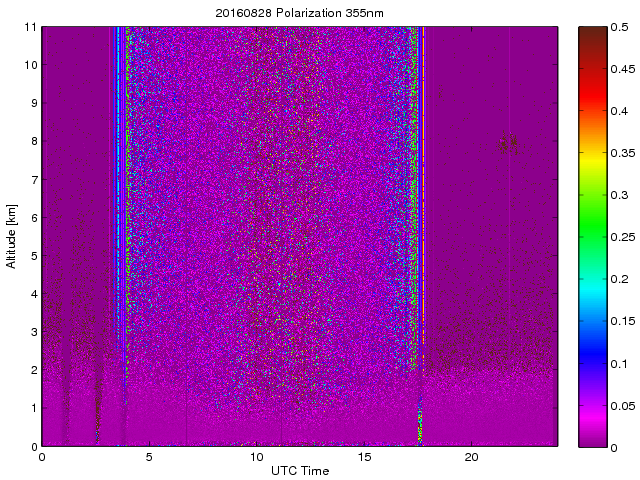Click colorbar tick label 0.45
Image resolution: width=640 pixels, height=480 pixels.
pyautogui.click(x=623, y=69)
